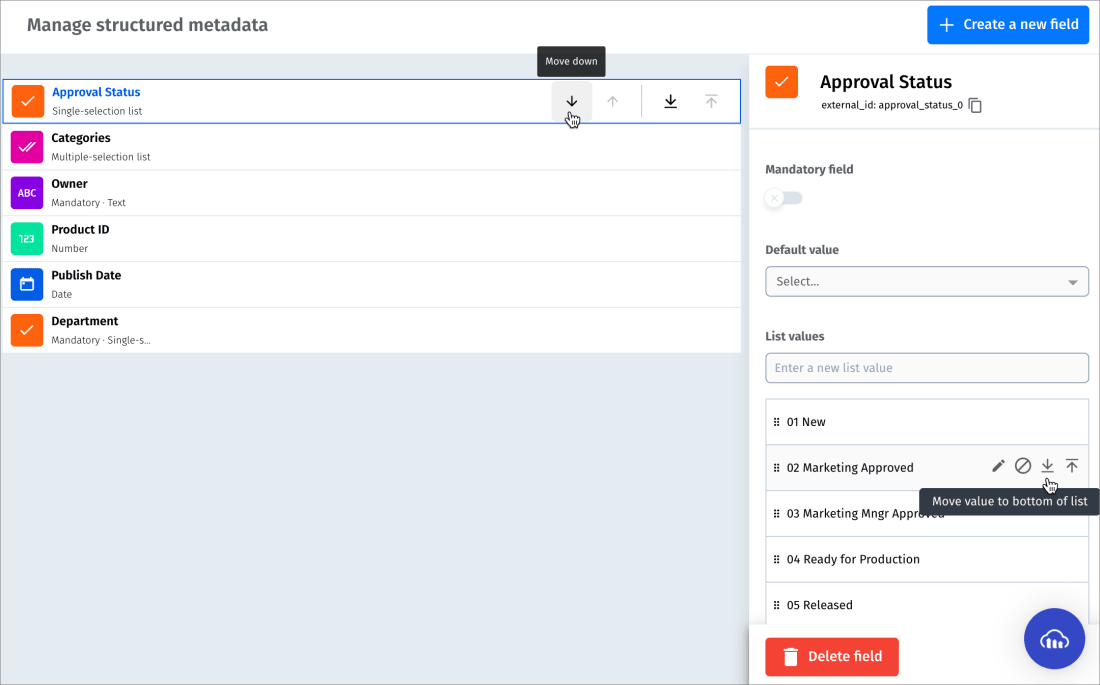The height and width of the screenshot is (685, 1100).
Task: Click the green 123 icon of Product ID
Action: pos(27,239)
